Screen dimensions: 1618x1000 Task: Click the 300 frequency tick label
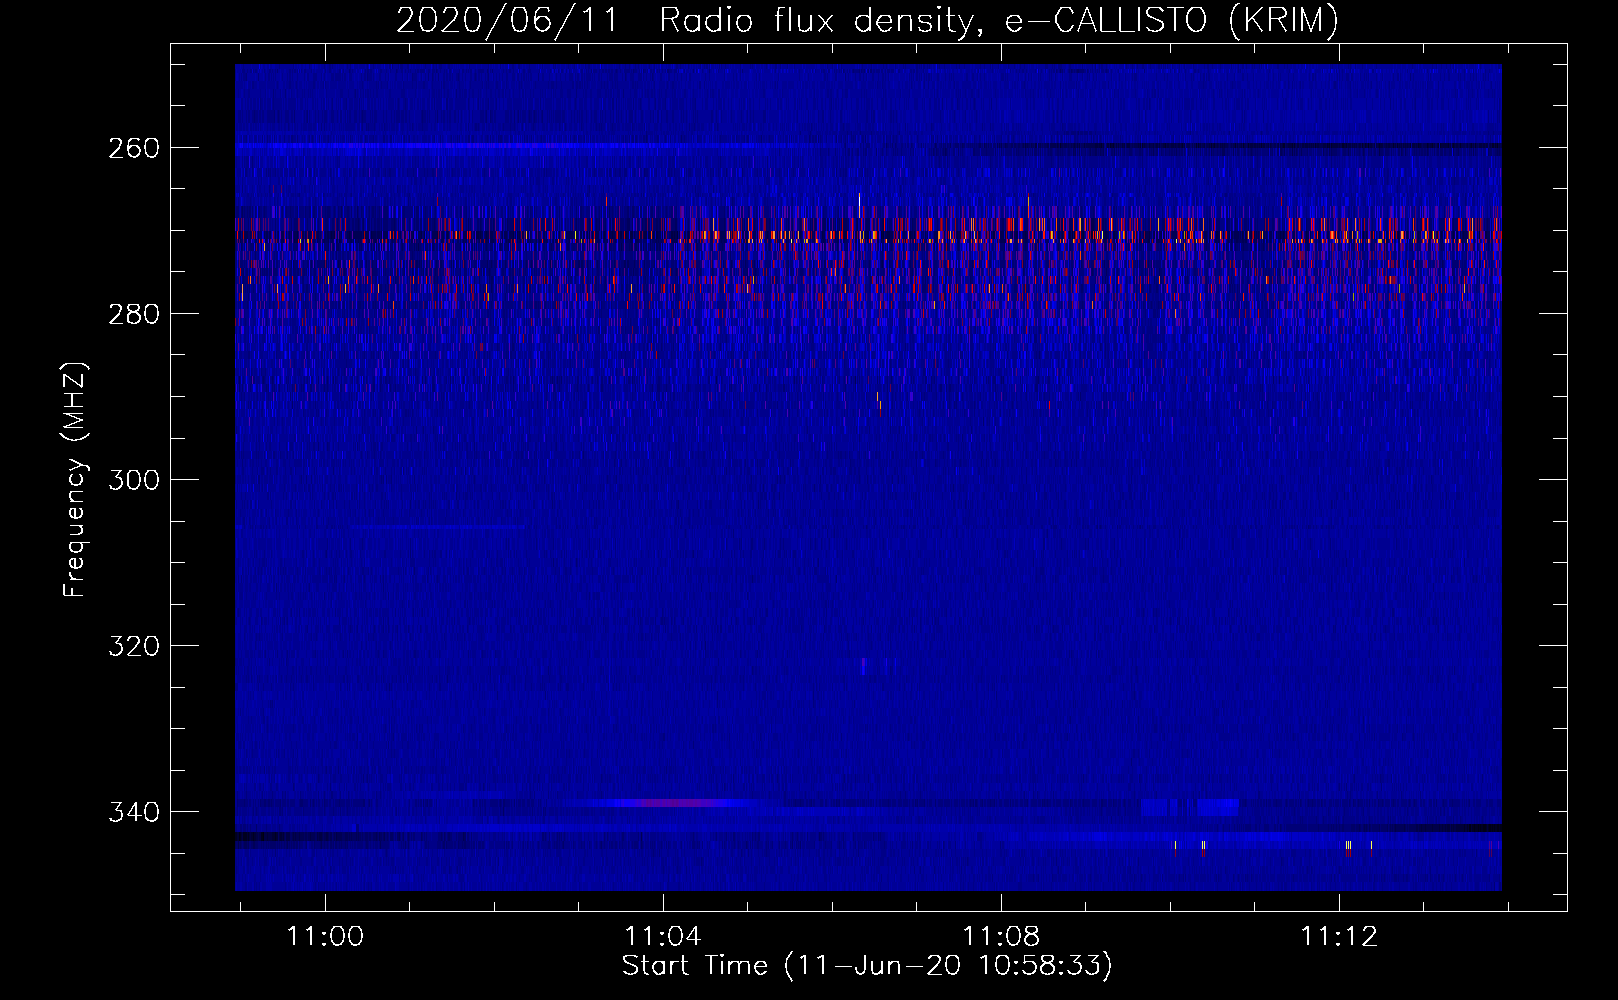[x=134, y=480]
